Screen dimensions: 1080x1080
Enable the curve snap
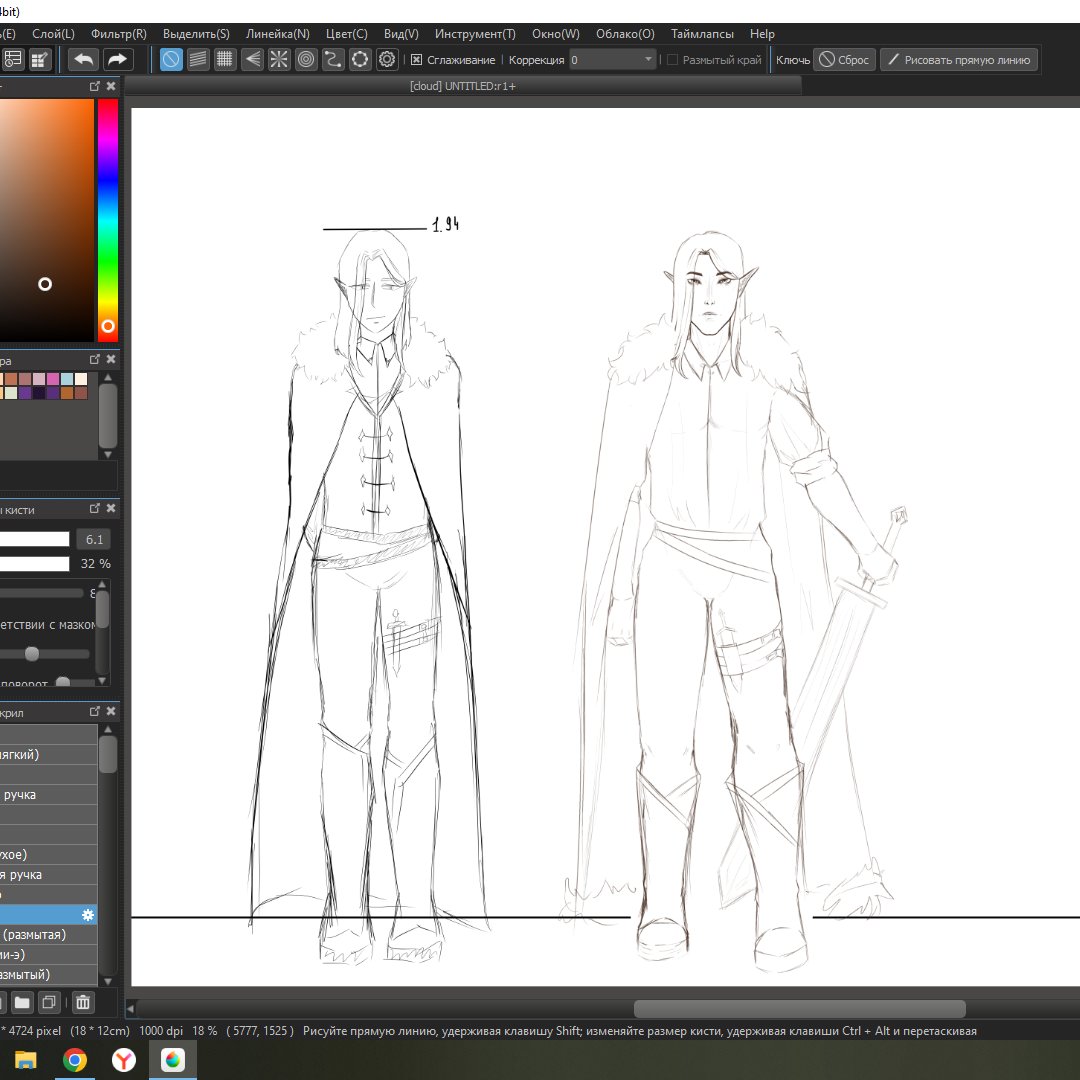click(x=333, y=60)
